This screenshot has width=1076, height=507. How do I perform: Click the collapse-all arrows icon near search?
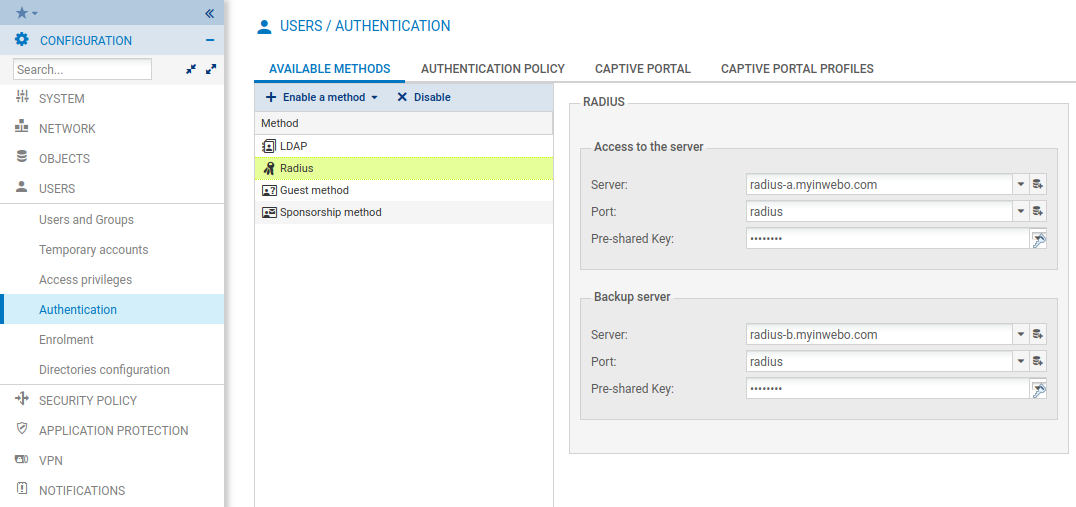click(x=191, y=70)
